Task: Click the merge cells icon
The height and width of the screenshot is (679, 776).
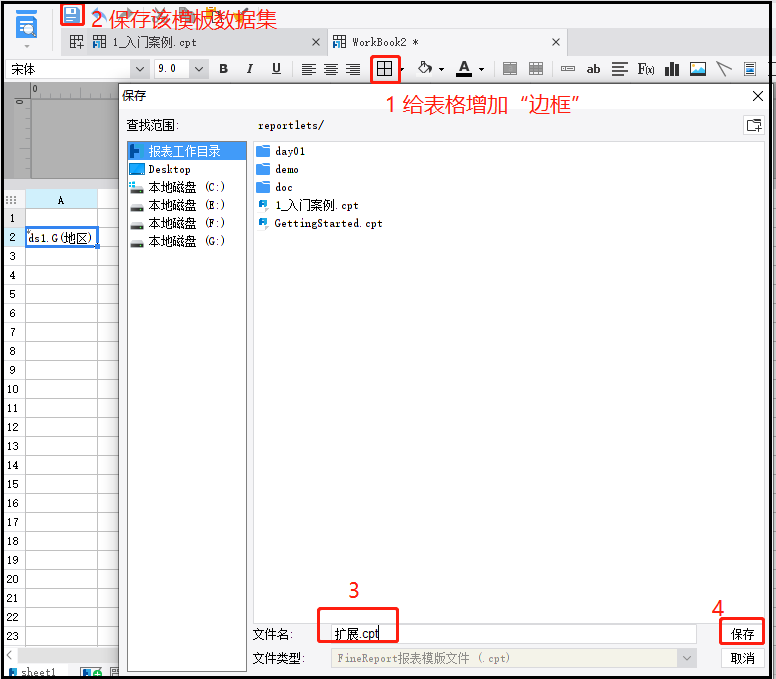Action: tap(510, 69)
